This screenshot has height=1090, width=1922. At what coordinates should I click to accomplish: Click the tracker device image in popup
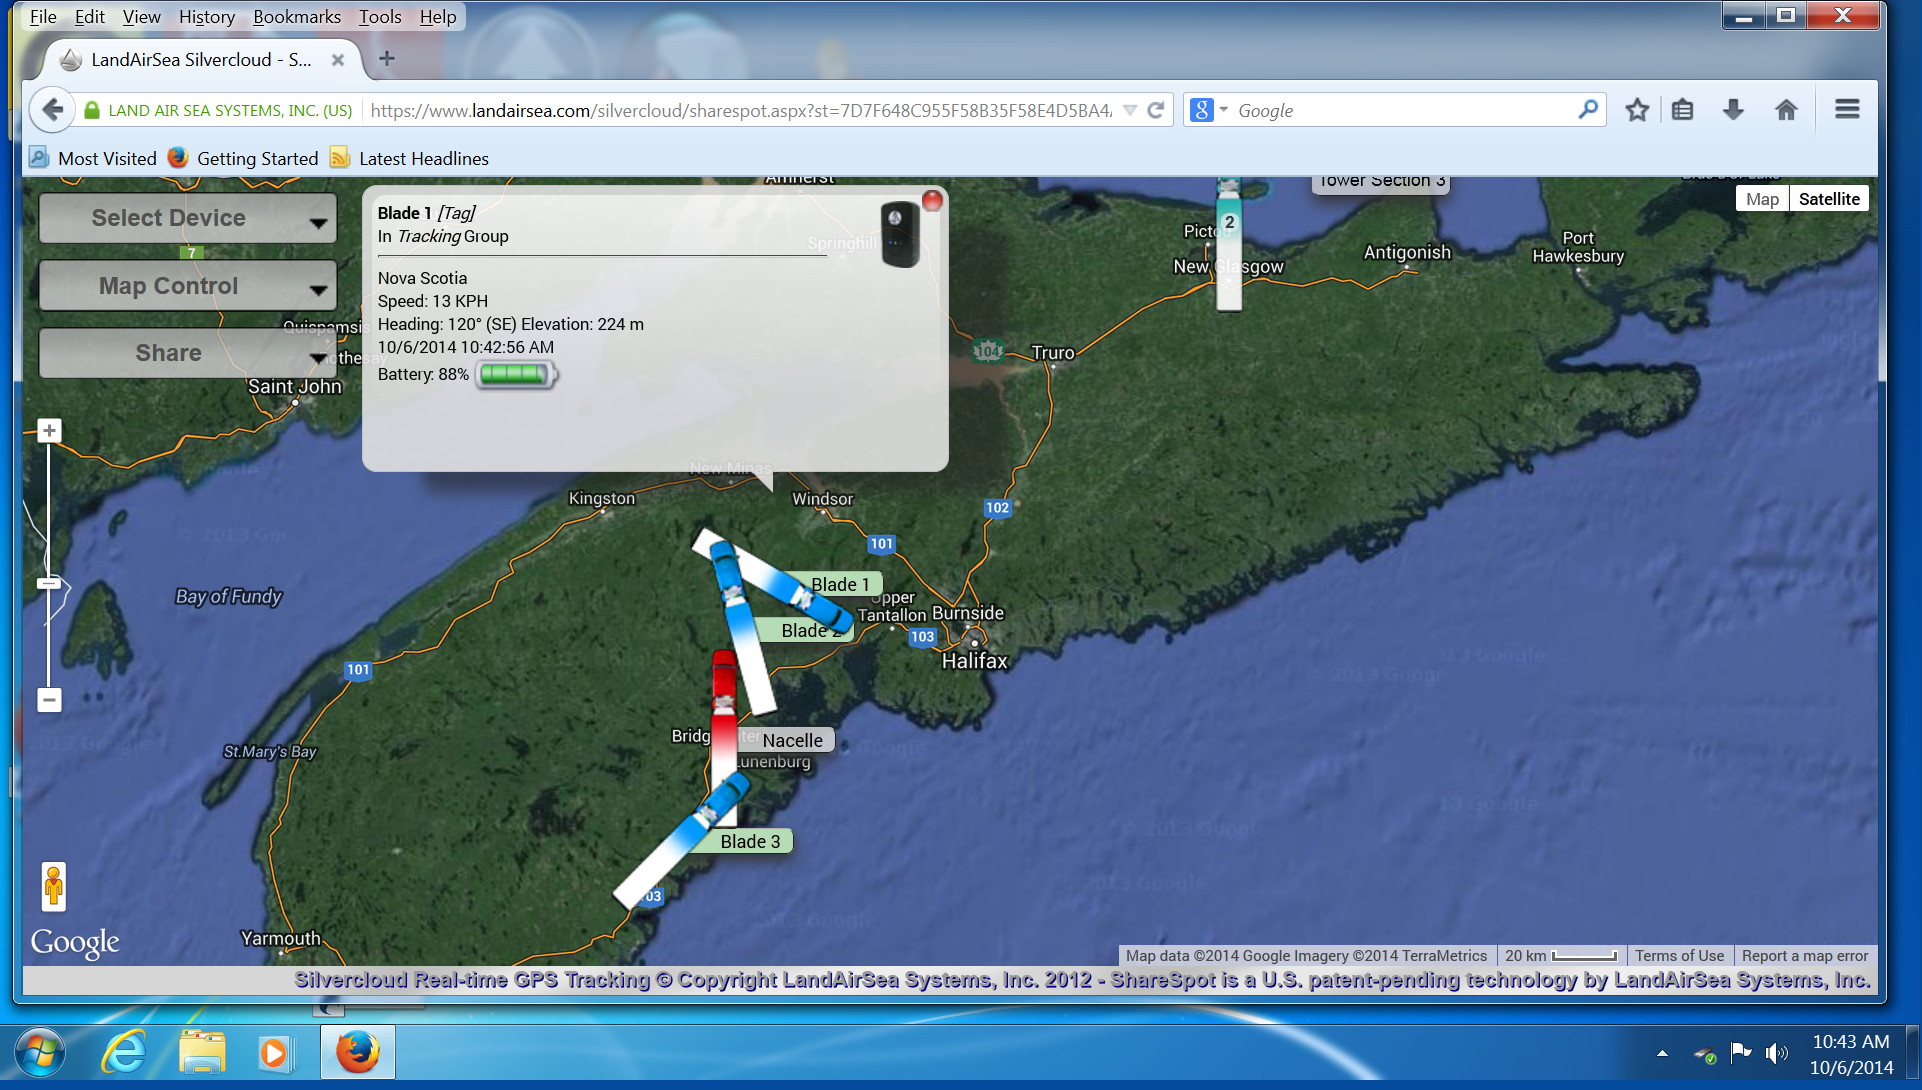click(x=900, y=233)
